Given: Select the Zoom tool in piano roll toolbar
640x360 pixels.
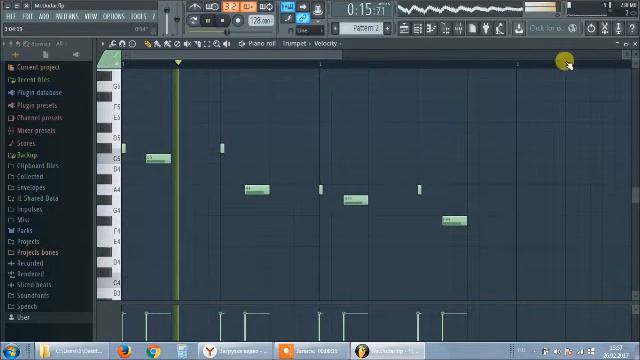Looking at the screenshot, I should click(x=217, y=44).
